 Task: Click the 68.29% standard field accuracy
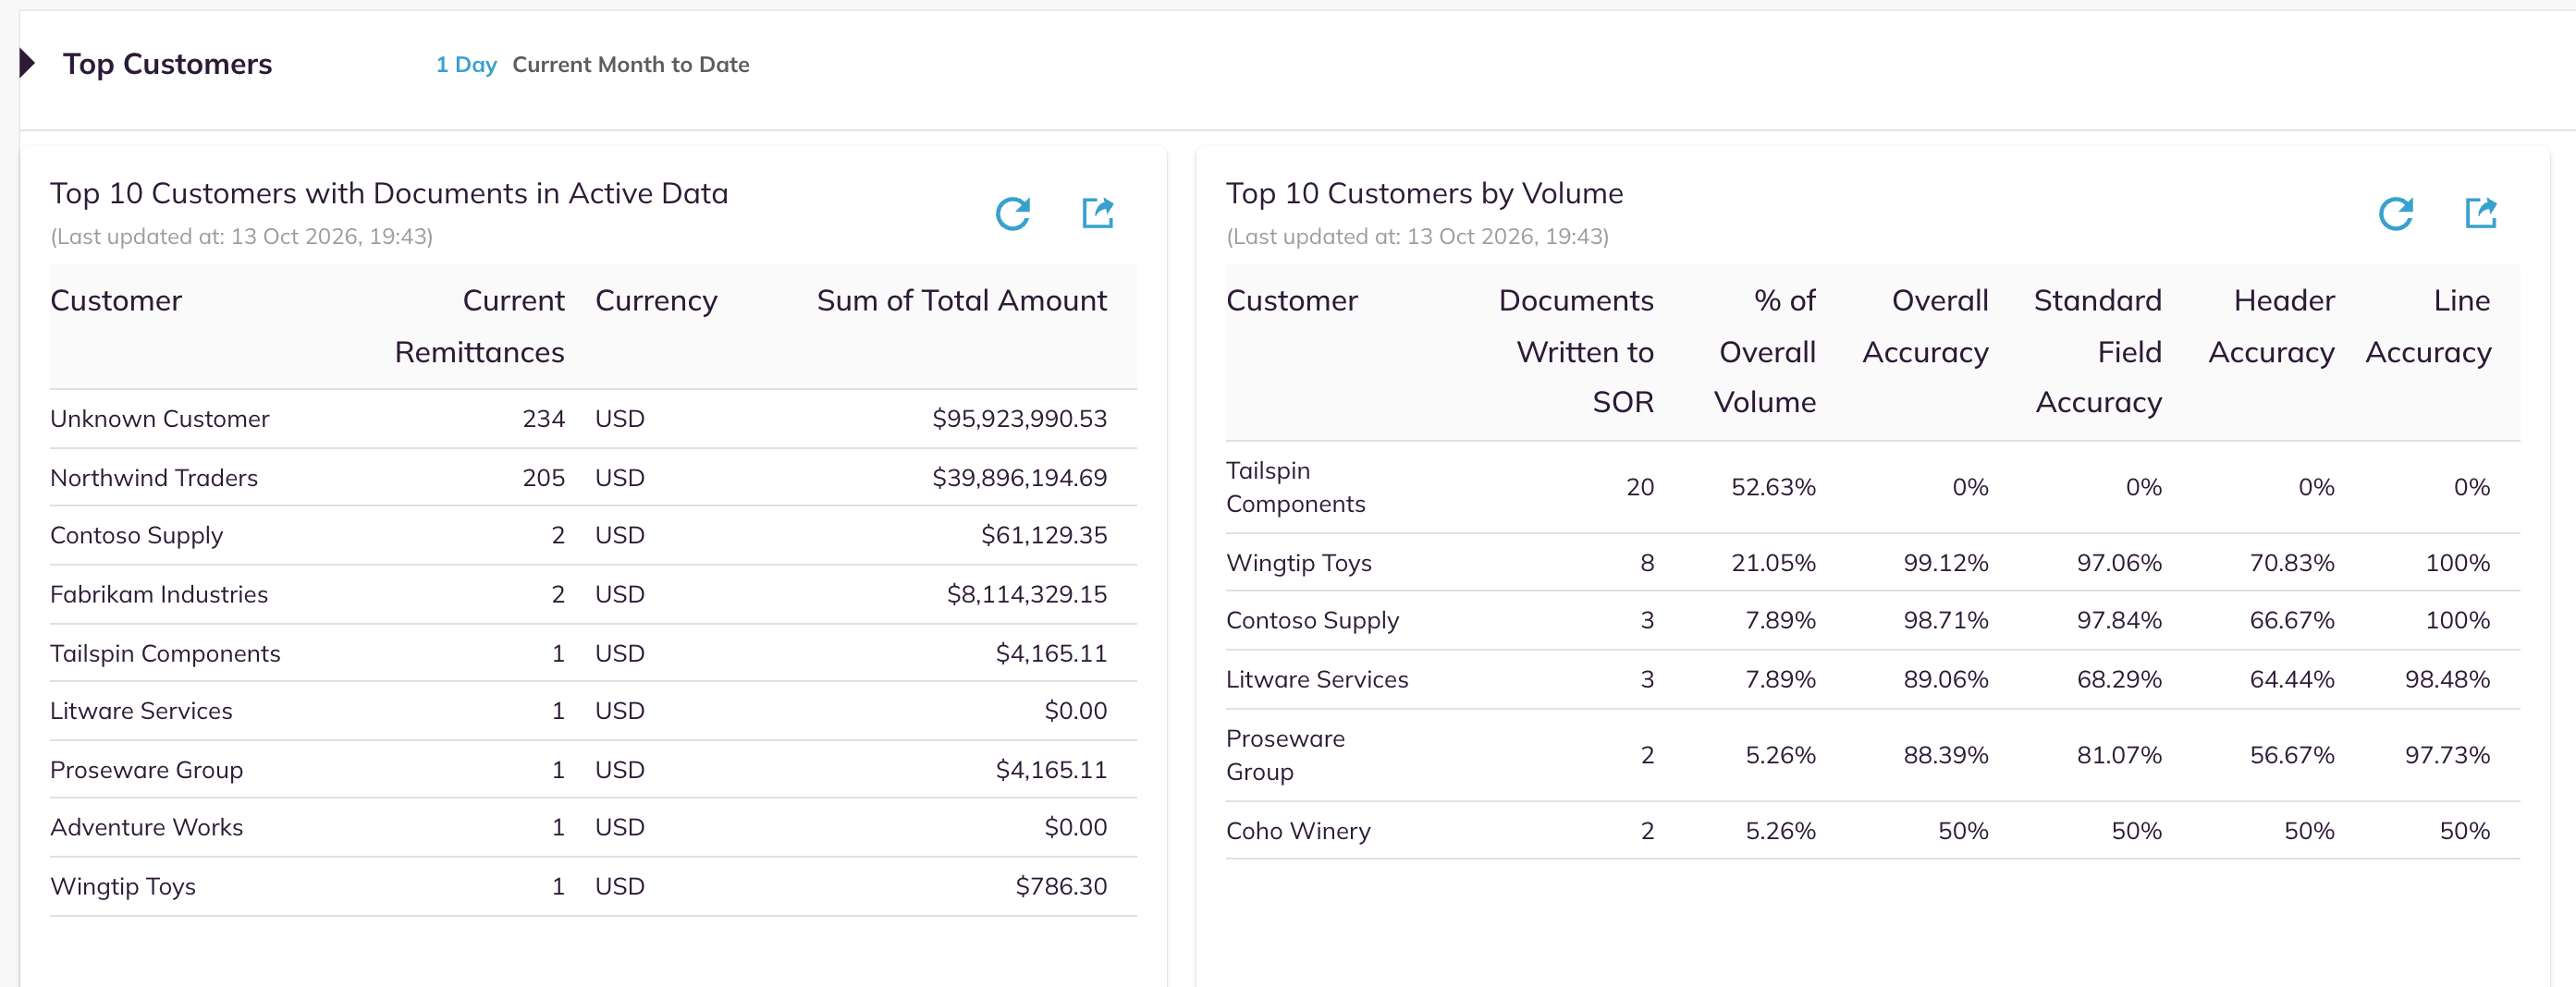tap(2119, 680)
